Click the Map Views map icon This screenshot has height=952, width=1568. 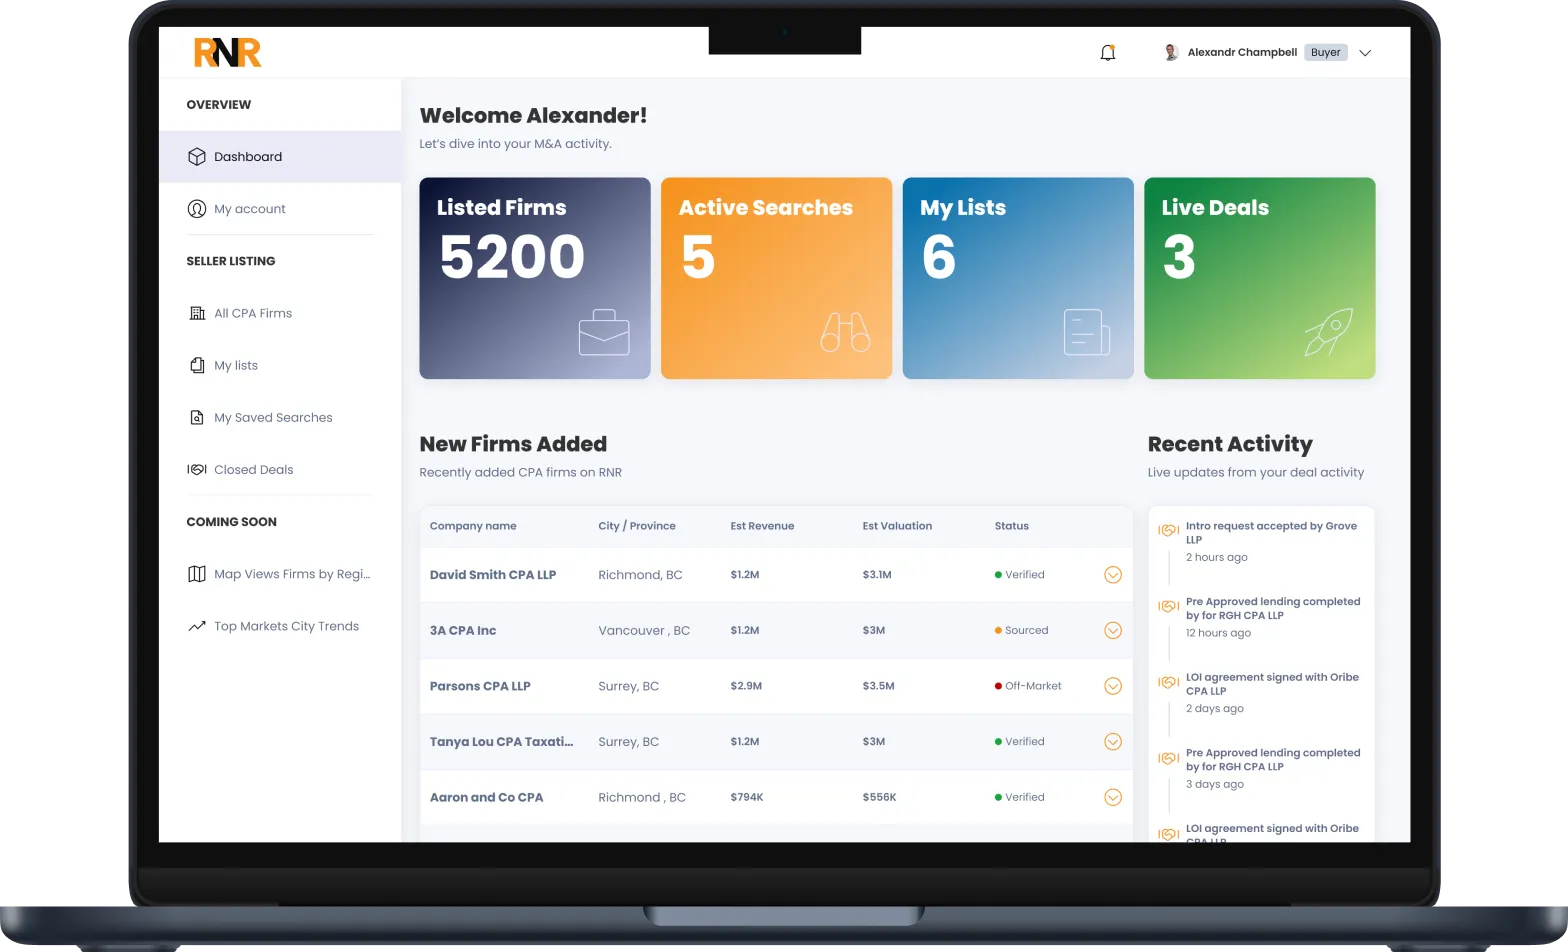coord(197,574)
